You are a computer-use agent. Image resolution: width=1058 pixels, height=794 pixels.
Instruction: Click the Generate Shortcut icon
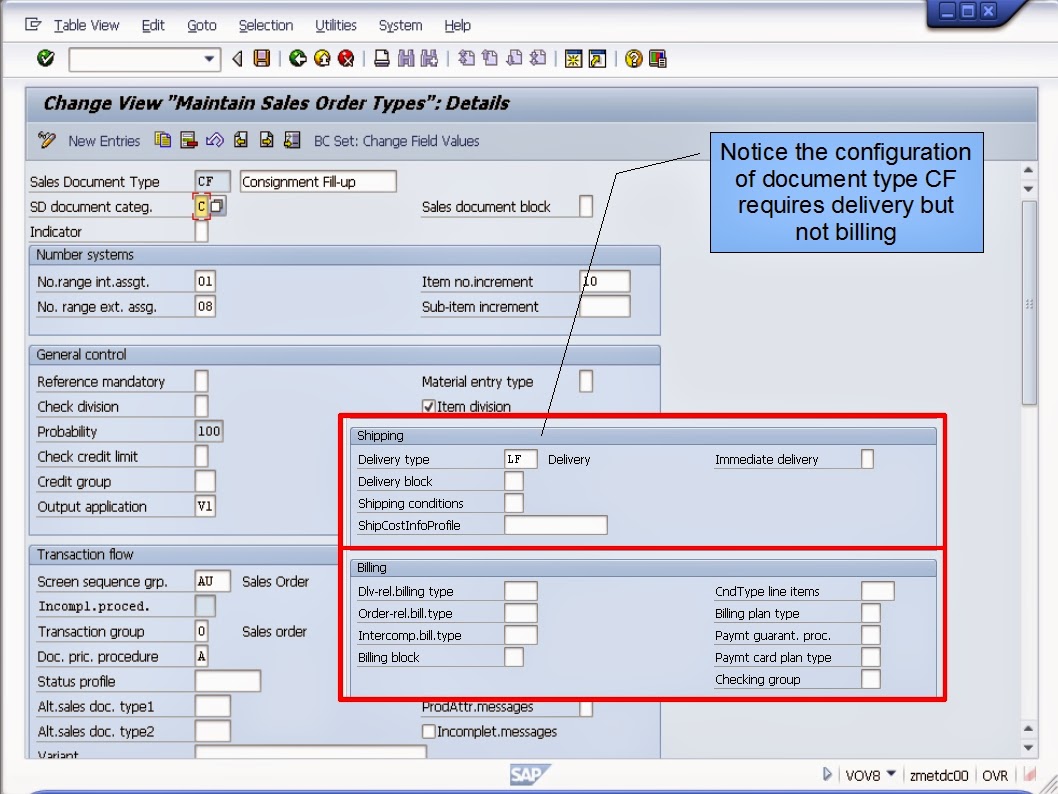(x=597, y=59)
